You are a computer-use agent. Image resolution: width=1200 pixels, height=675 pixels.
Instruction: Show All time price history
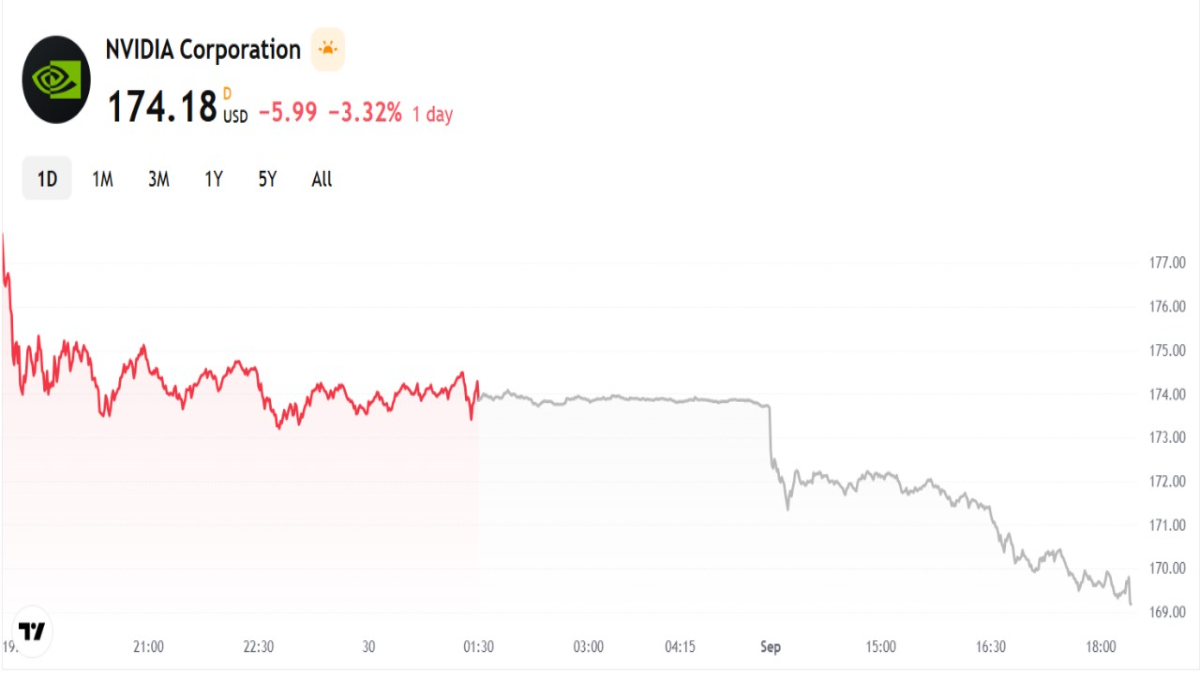tap(321, 180)
